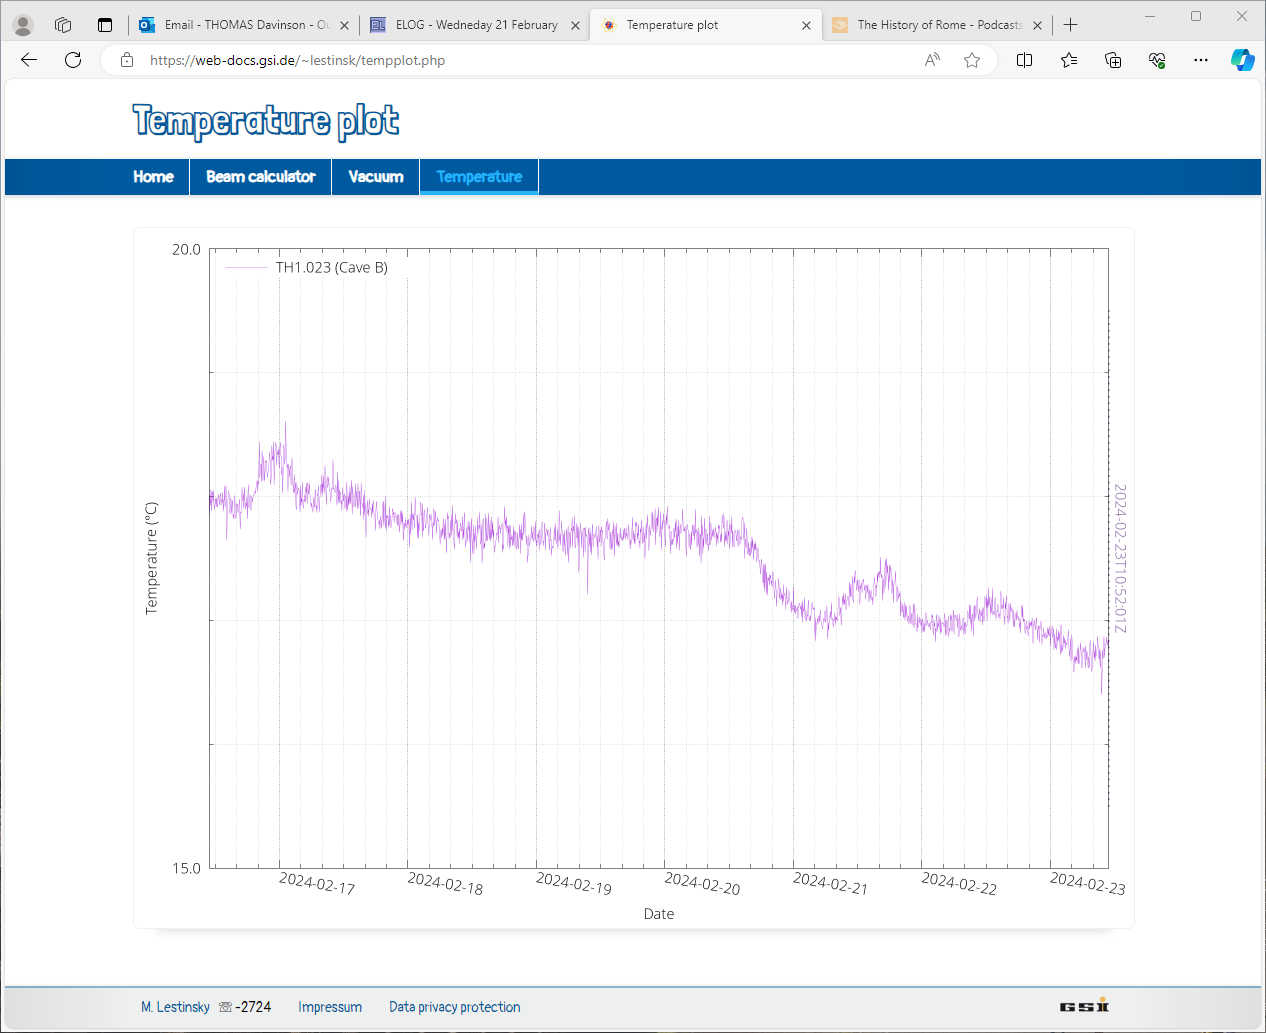Open the user profile icon

pos(23,25)
